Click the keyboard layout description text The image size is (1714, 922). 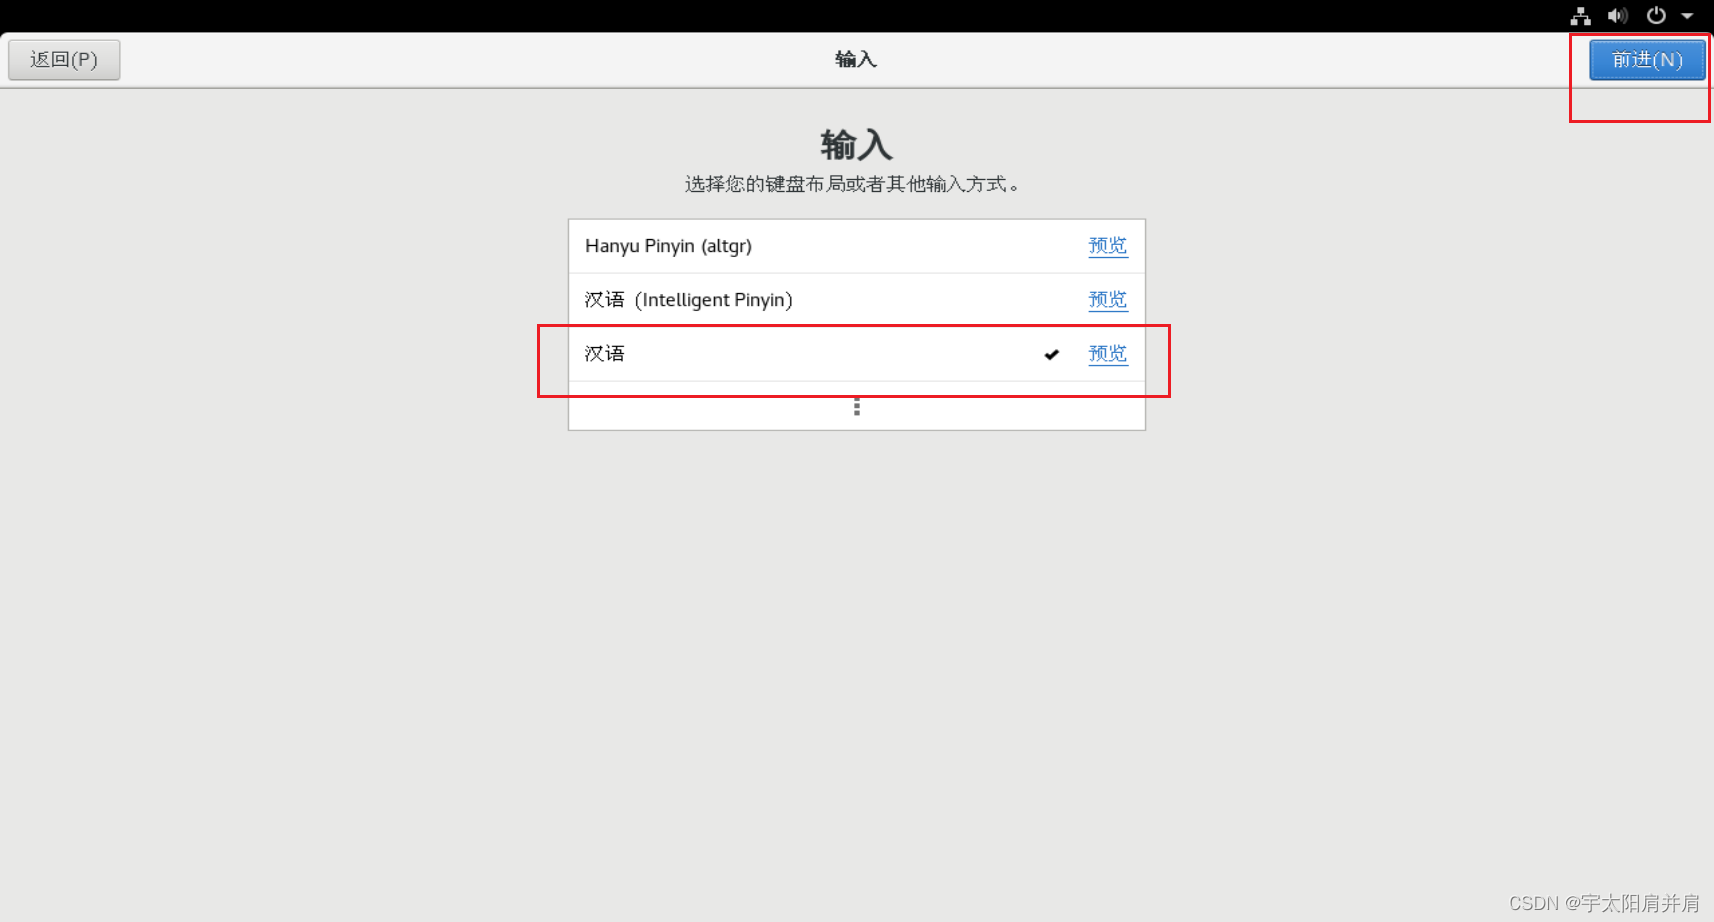pyautogui.click(x=852, y=184)
